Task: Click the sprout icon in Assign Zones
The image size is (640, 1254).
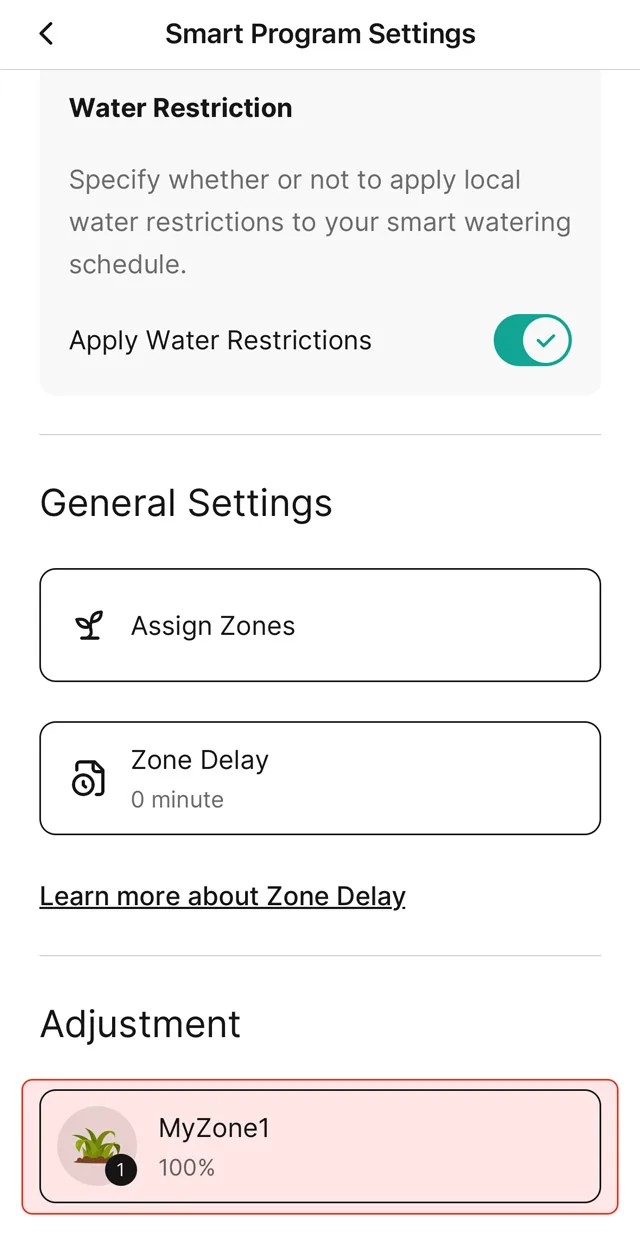Action: [x=89, y=626]
